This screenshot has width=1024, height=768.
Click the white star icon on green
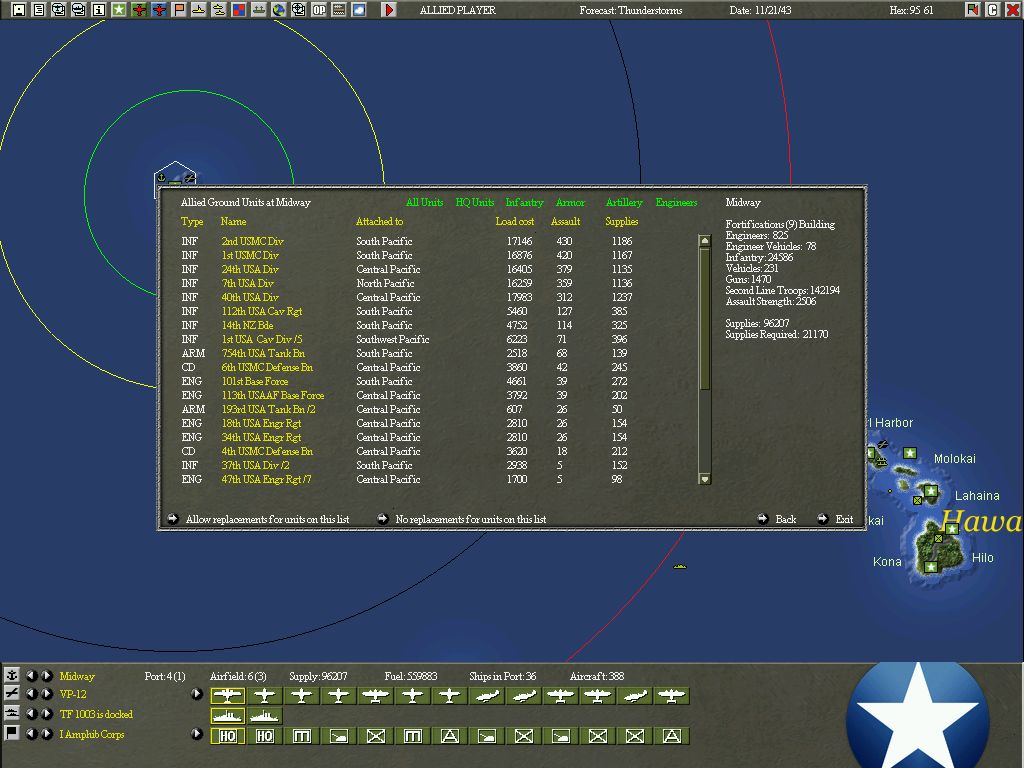point(119,10)
